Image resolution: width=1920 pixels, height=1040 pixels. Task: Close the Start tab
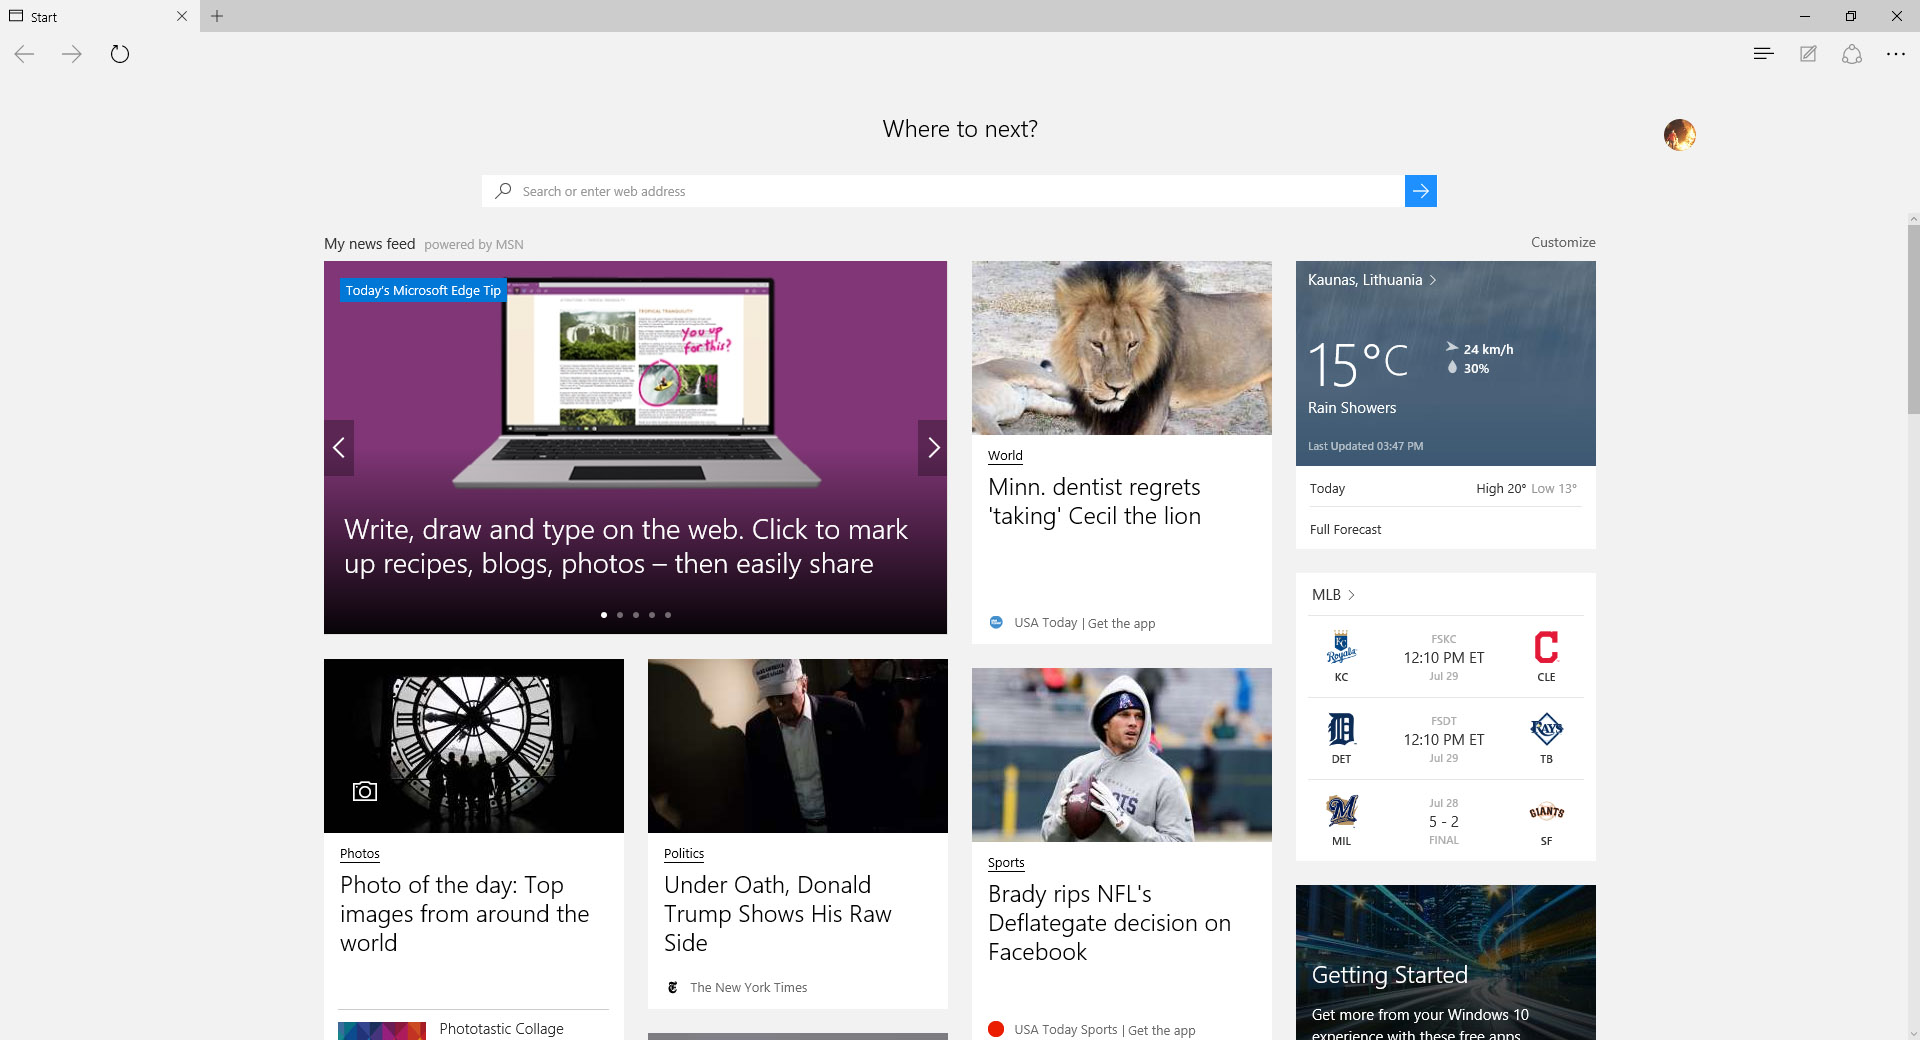tap(181, 16)
